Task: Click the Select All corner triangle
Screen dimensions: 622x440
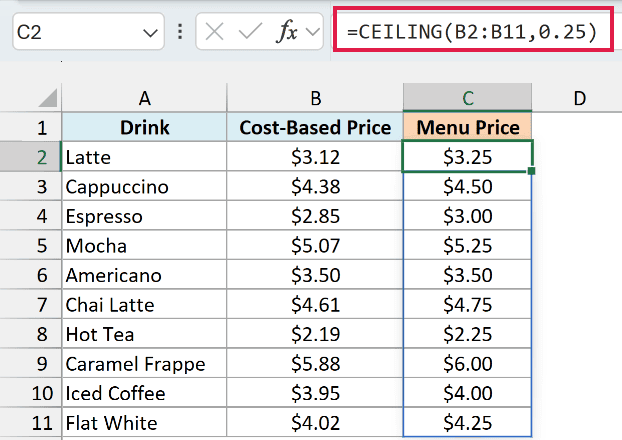Action: click(x=48, y=98)
